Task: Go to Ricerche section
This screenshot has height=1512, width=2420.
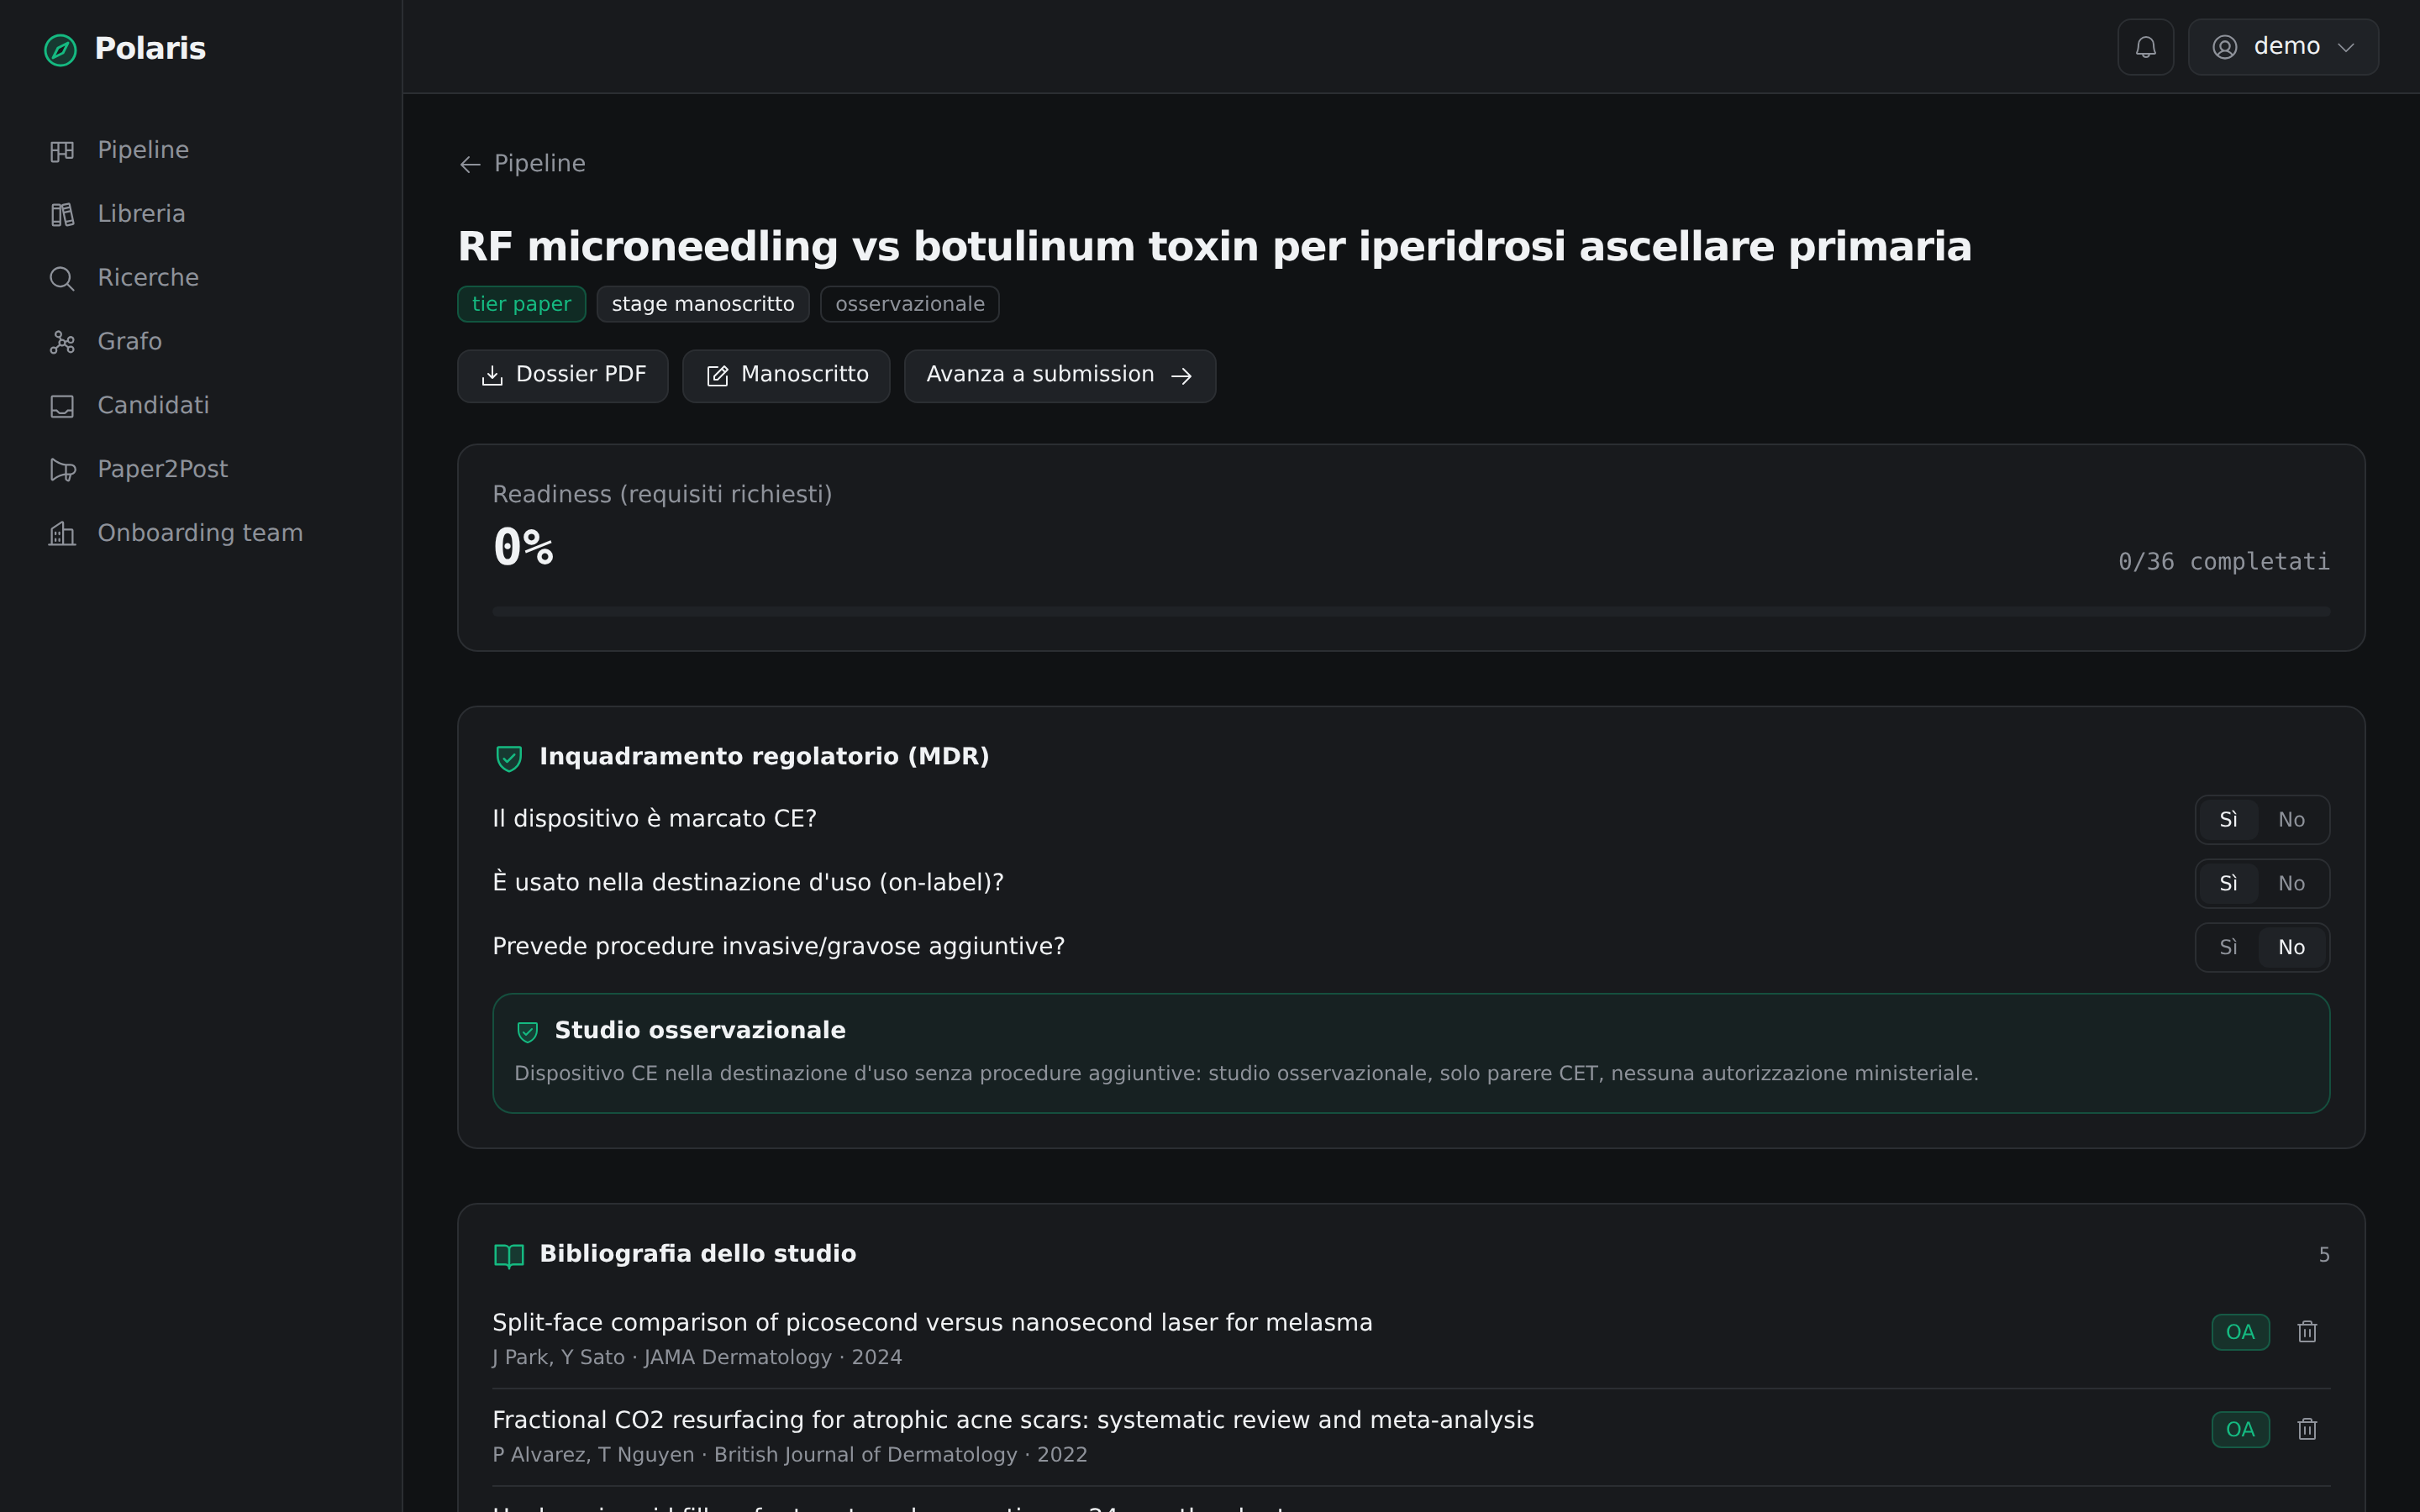Action: click(x=201, y=278)
